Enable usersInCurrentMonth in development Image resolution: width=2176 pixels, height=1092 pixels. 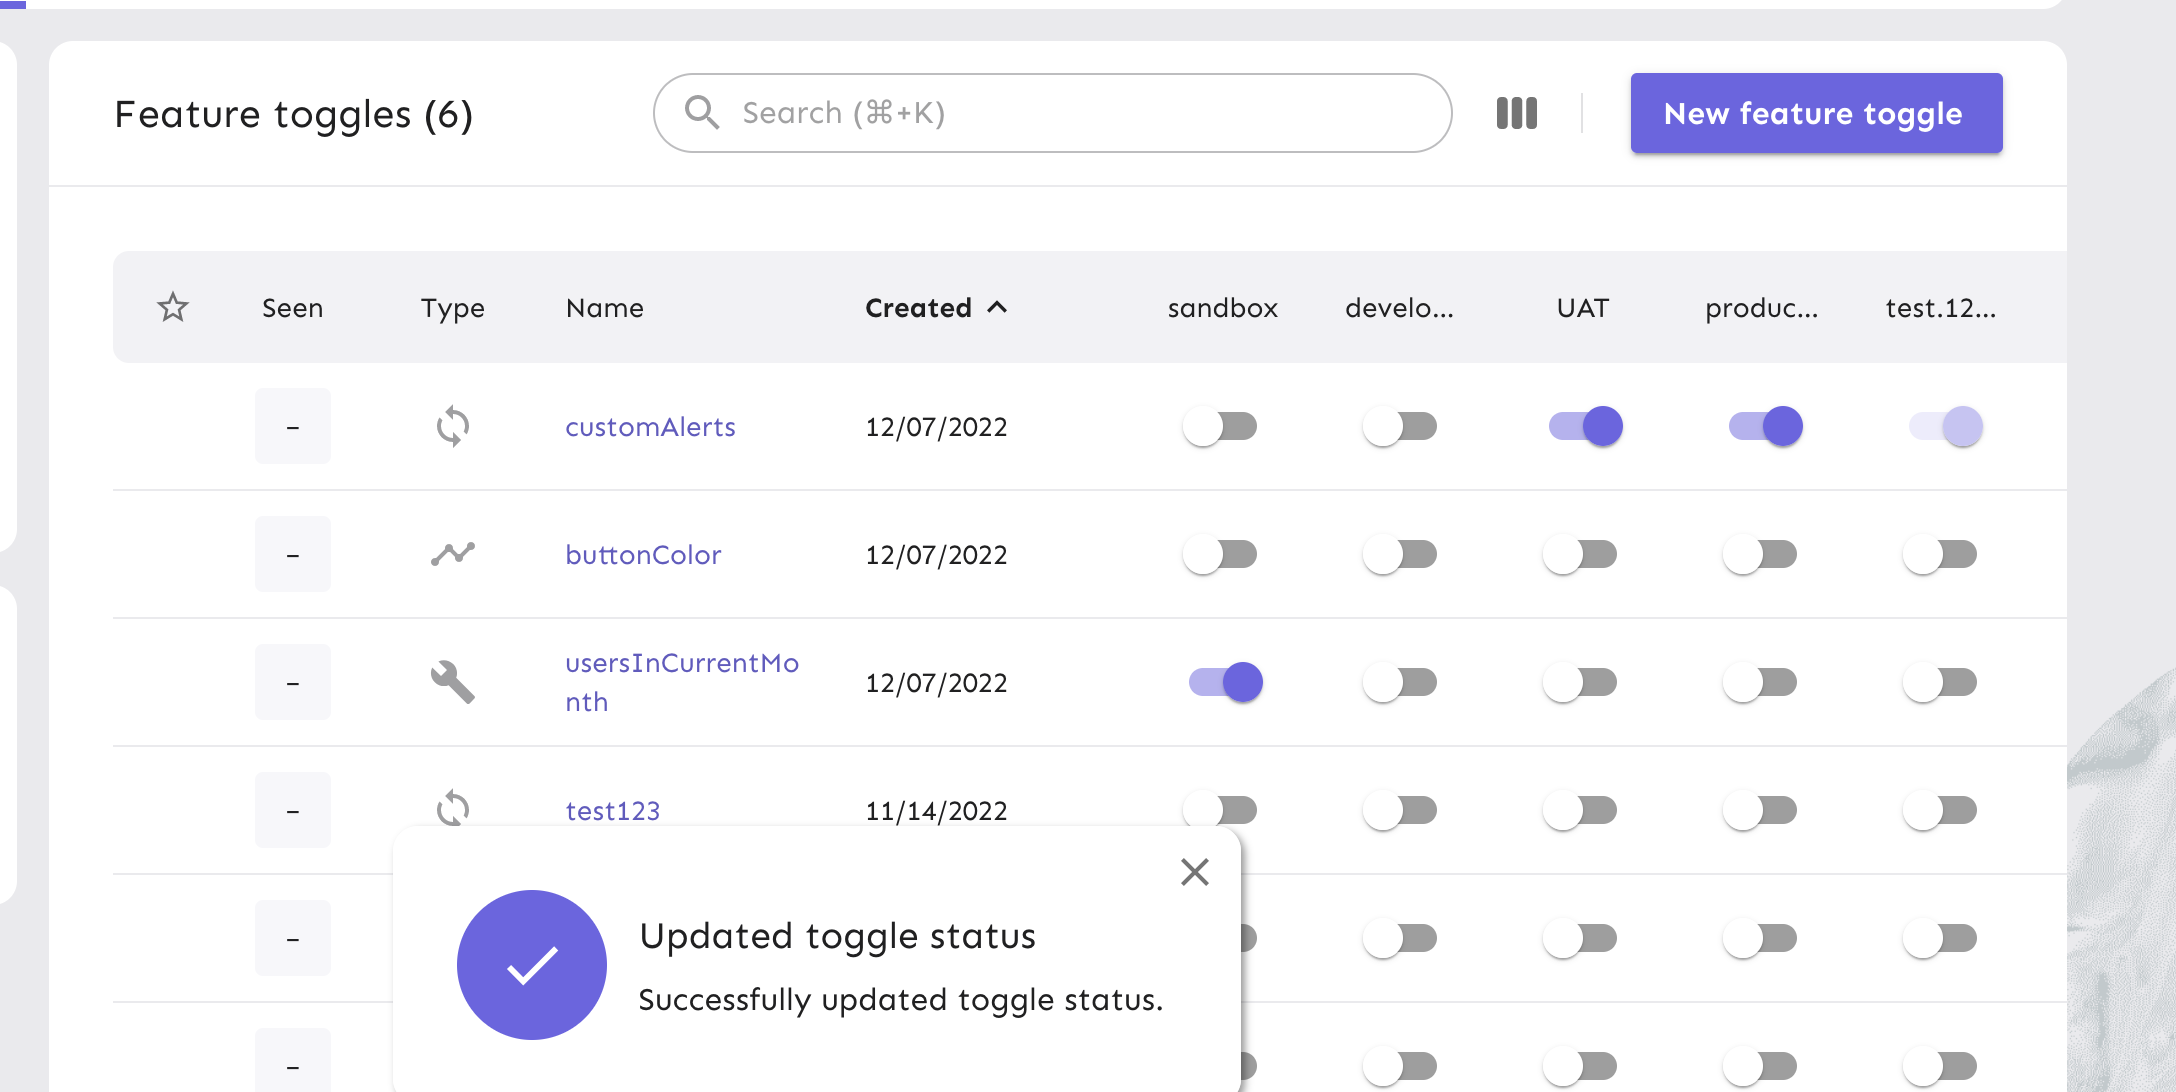1400,682
